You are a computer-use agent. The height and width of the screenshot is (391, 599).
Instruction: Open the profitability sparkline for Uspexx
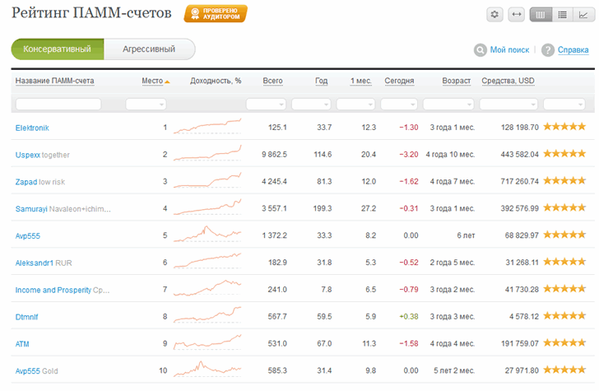pyautogui.click(x=207, y=153)
